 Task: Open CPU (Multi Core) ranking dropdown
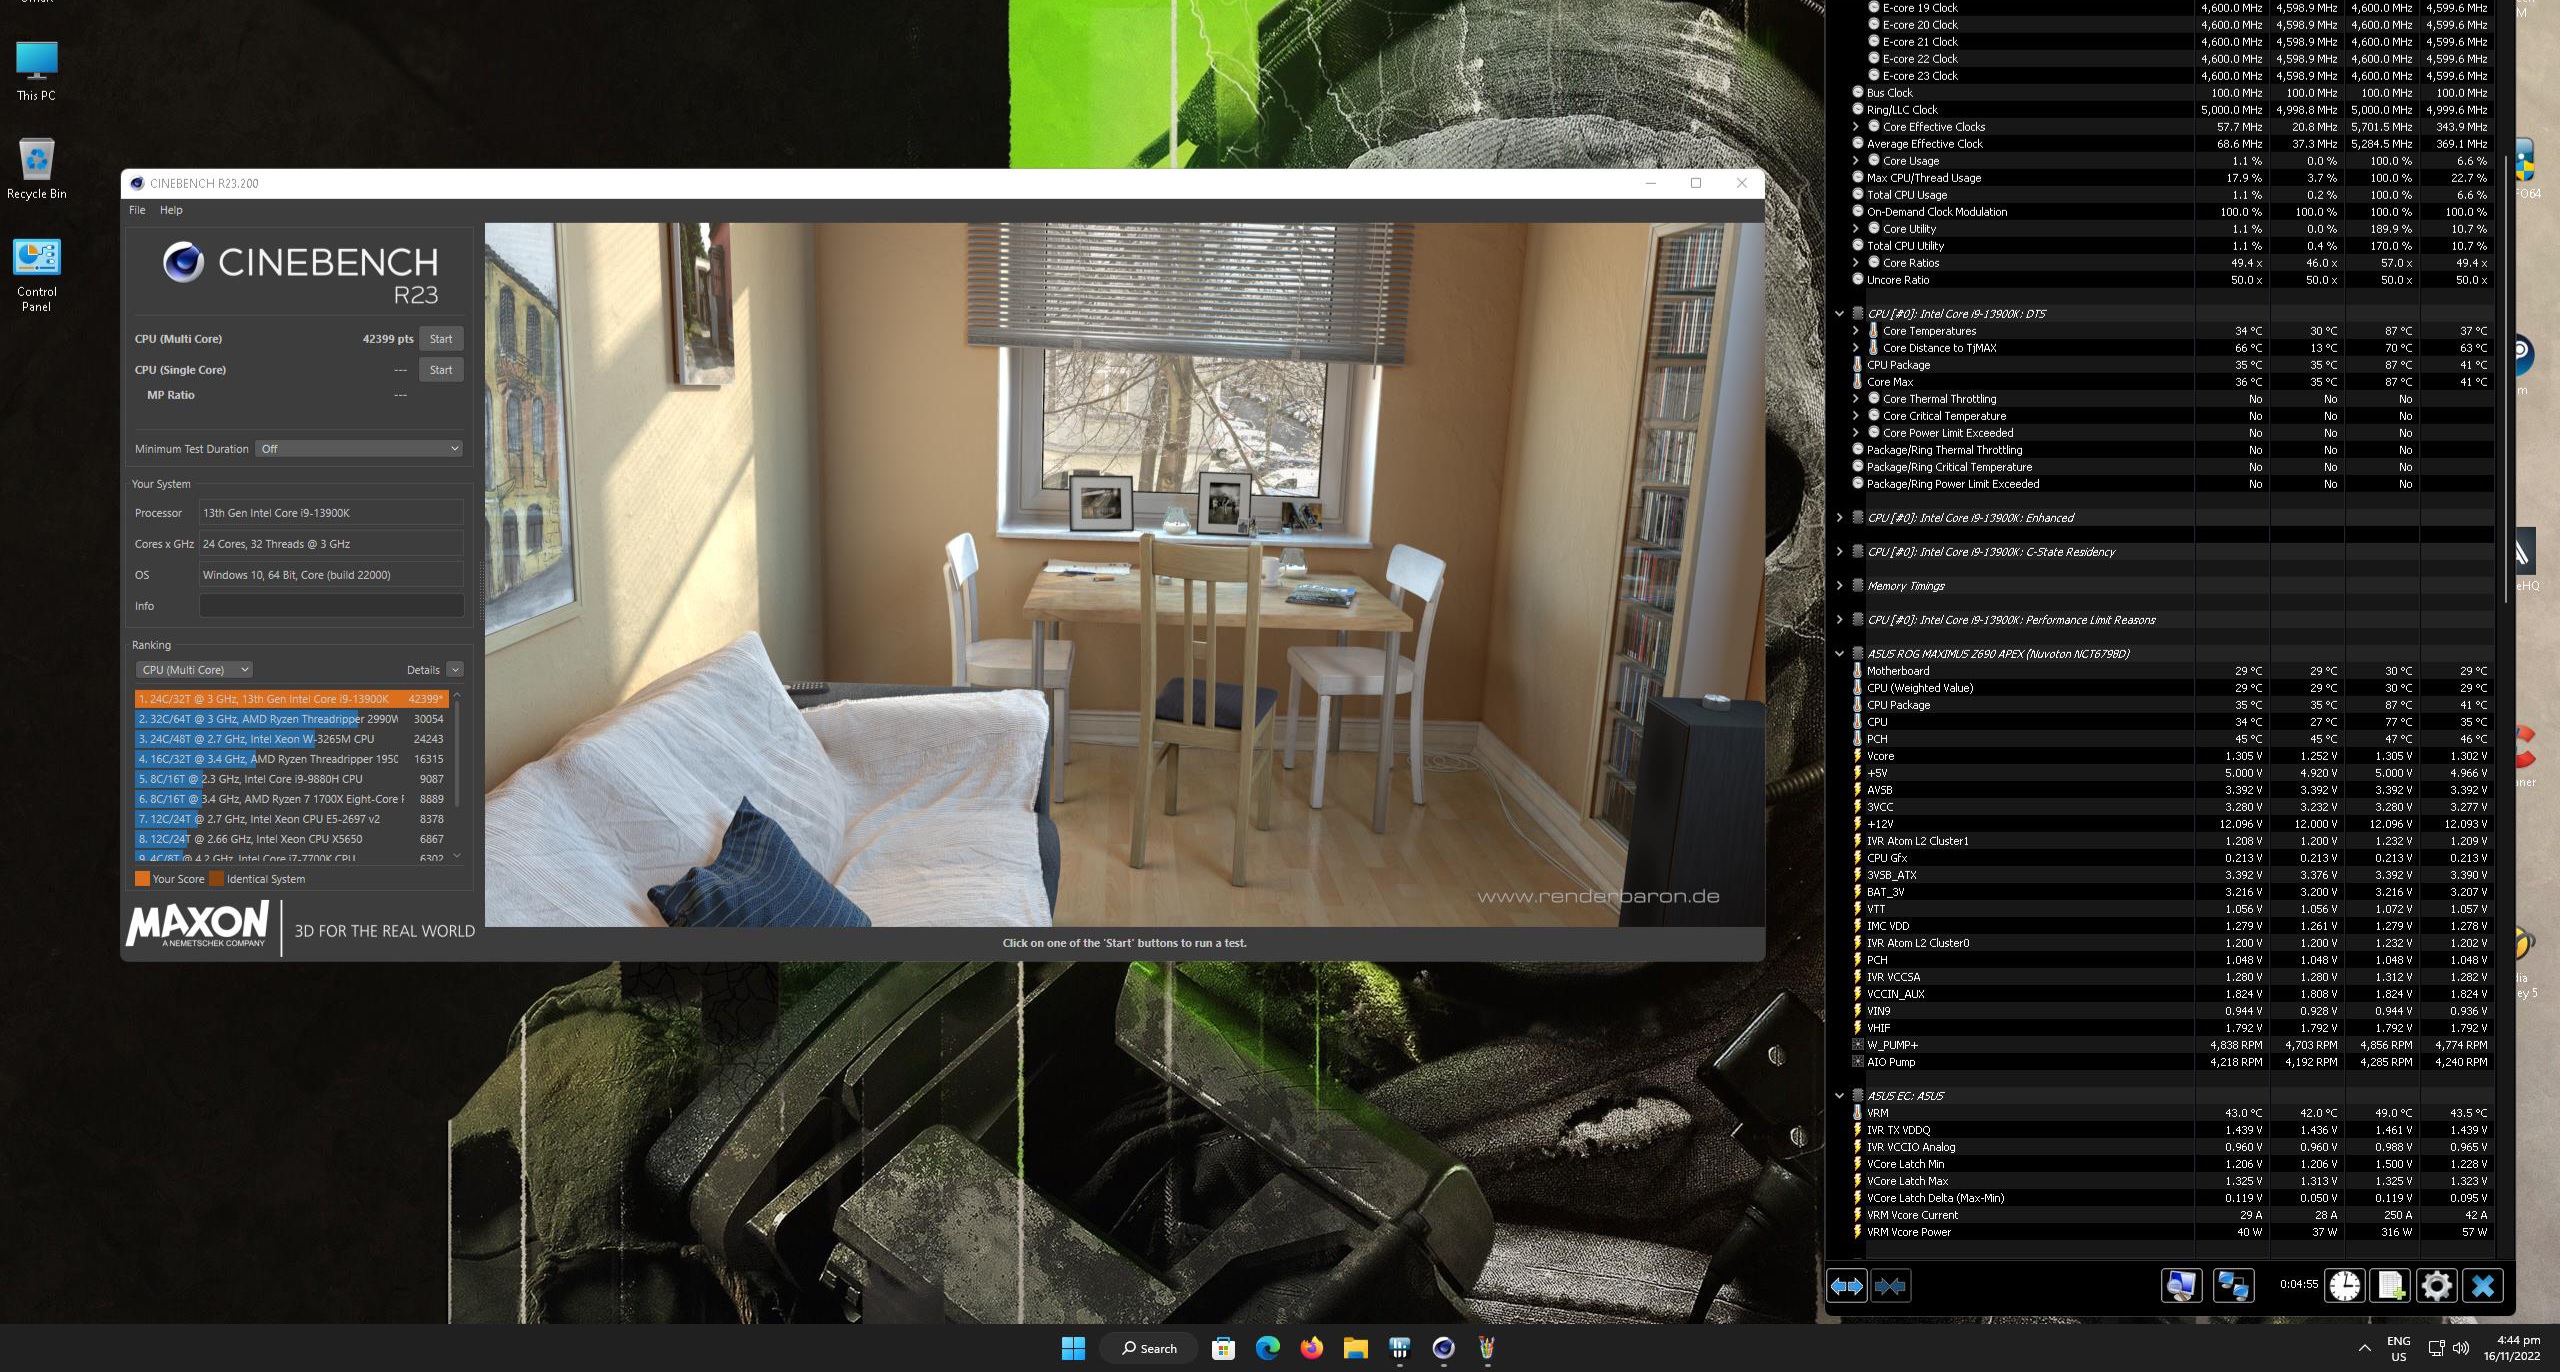pyautogui.click(x=194, y=670)
